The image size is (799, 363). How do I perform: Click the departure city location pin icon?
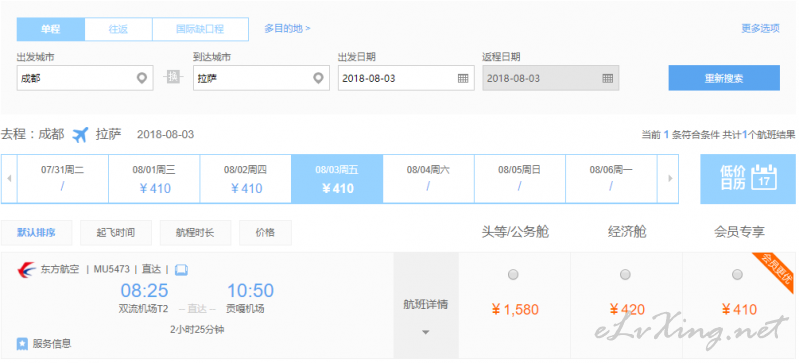142,78
